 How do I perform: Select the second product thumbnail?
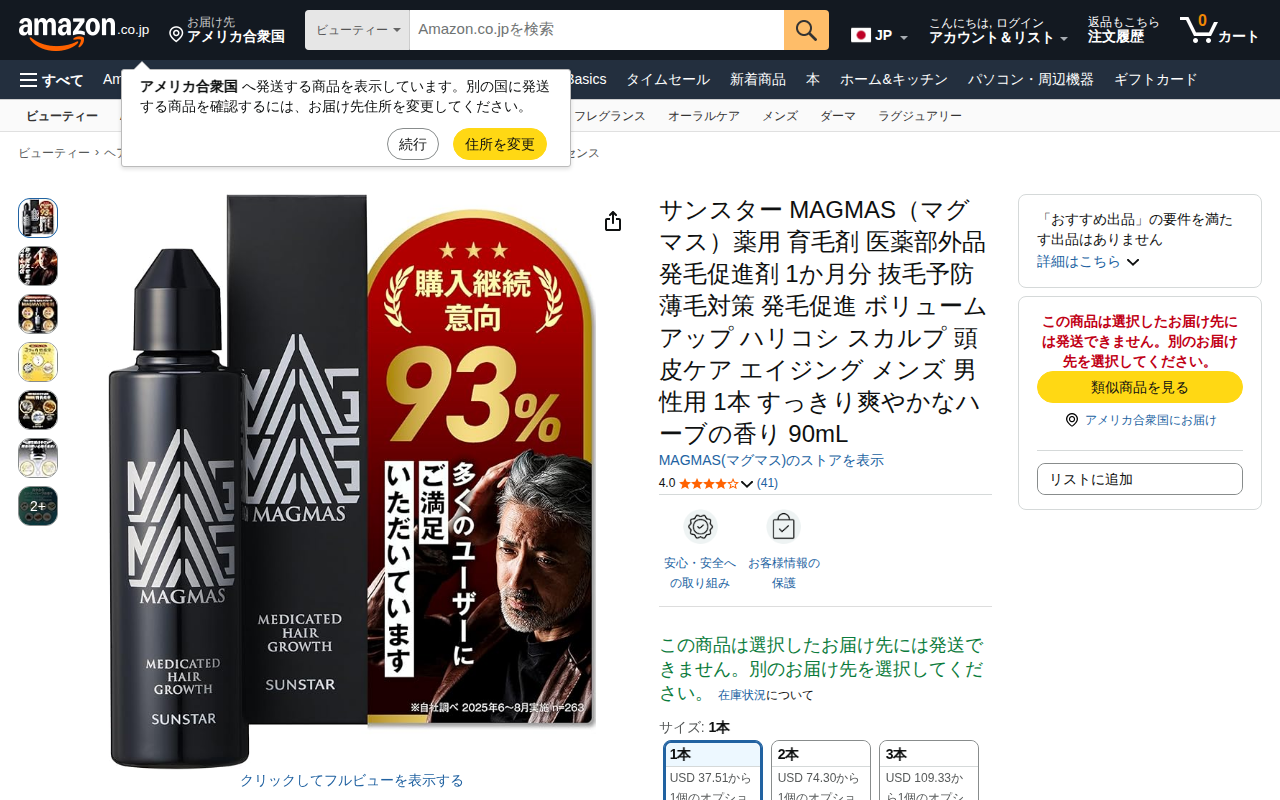click(x=38, y=266)
